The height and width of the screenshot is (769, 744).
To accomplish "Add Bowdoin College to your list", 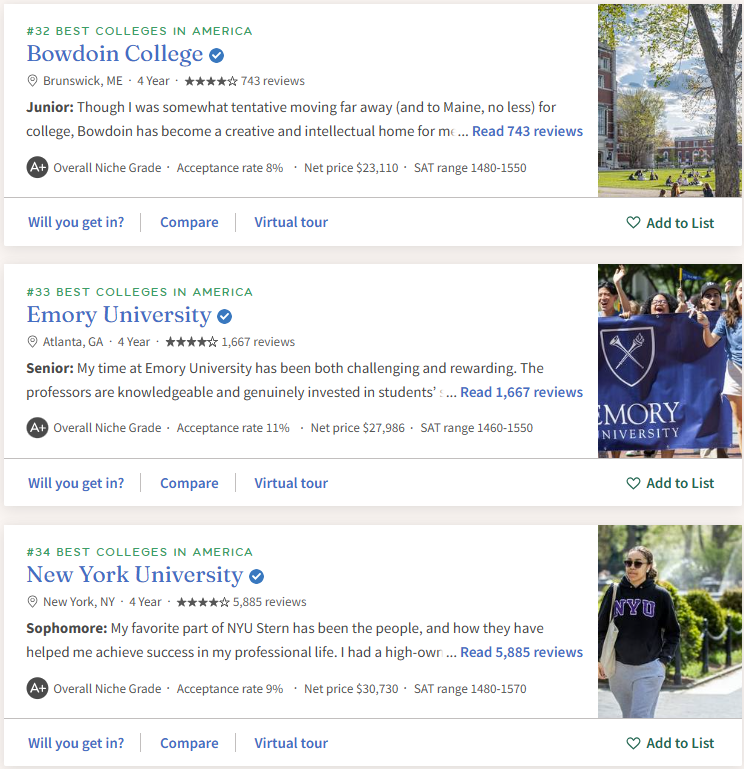I will click(670, 223).
